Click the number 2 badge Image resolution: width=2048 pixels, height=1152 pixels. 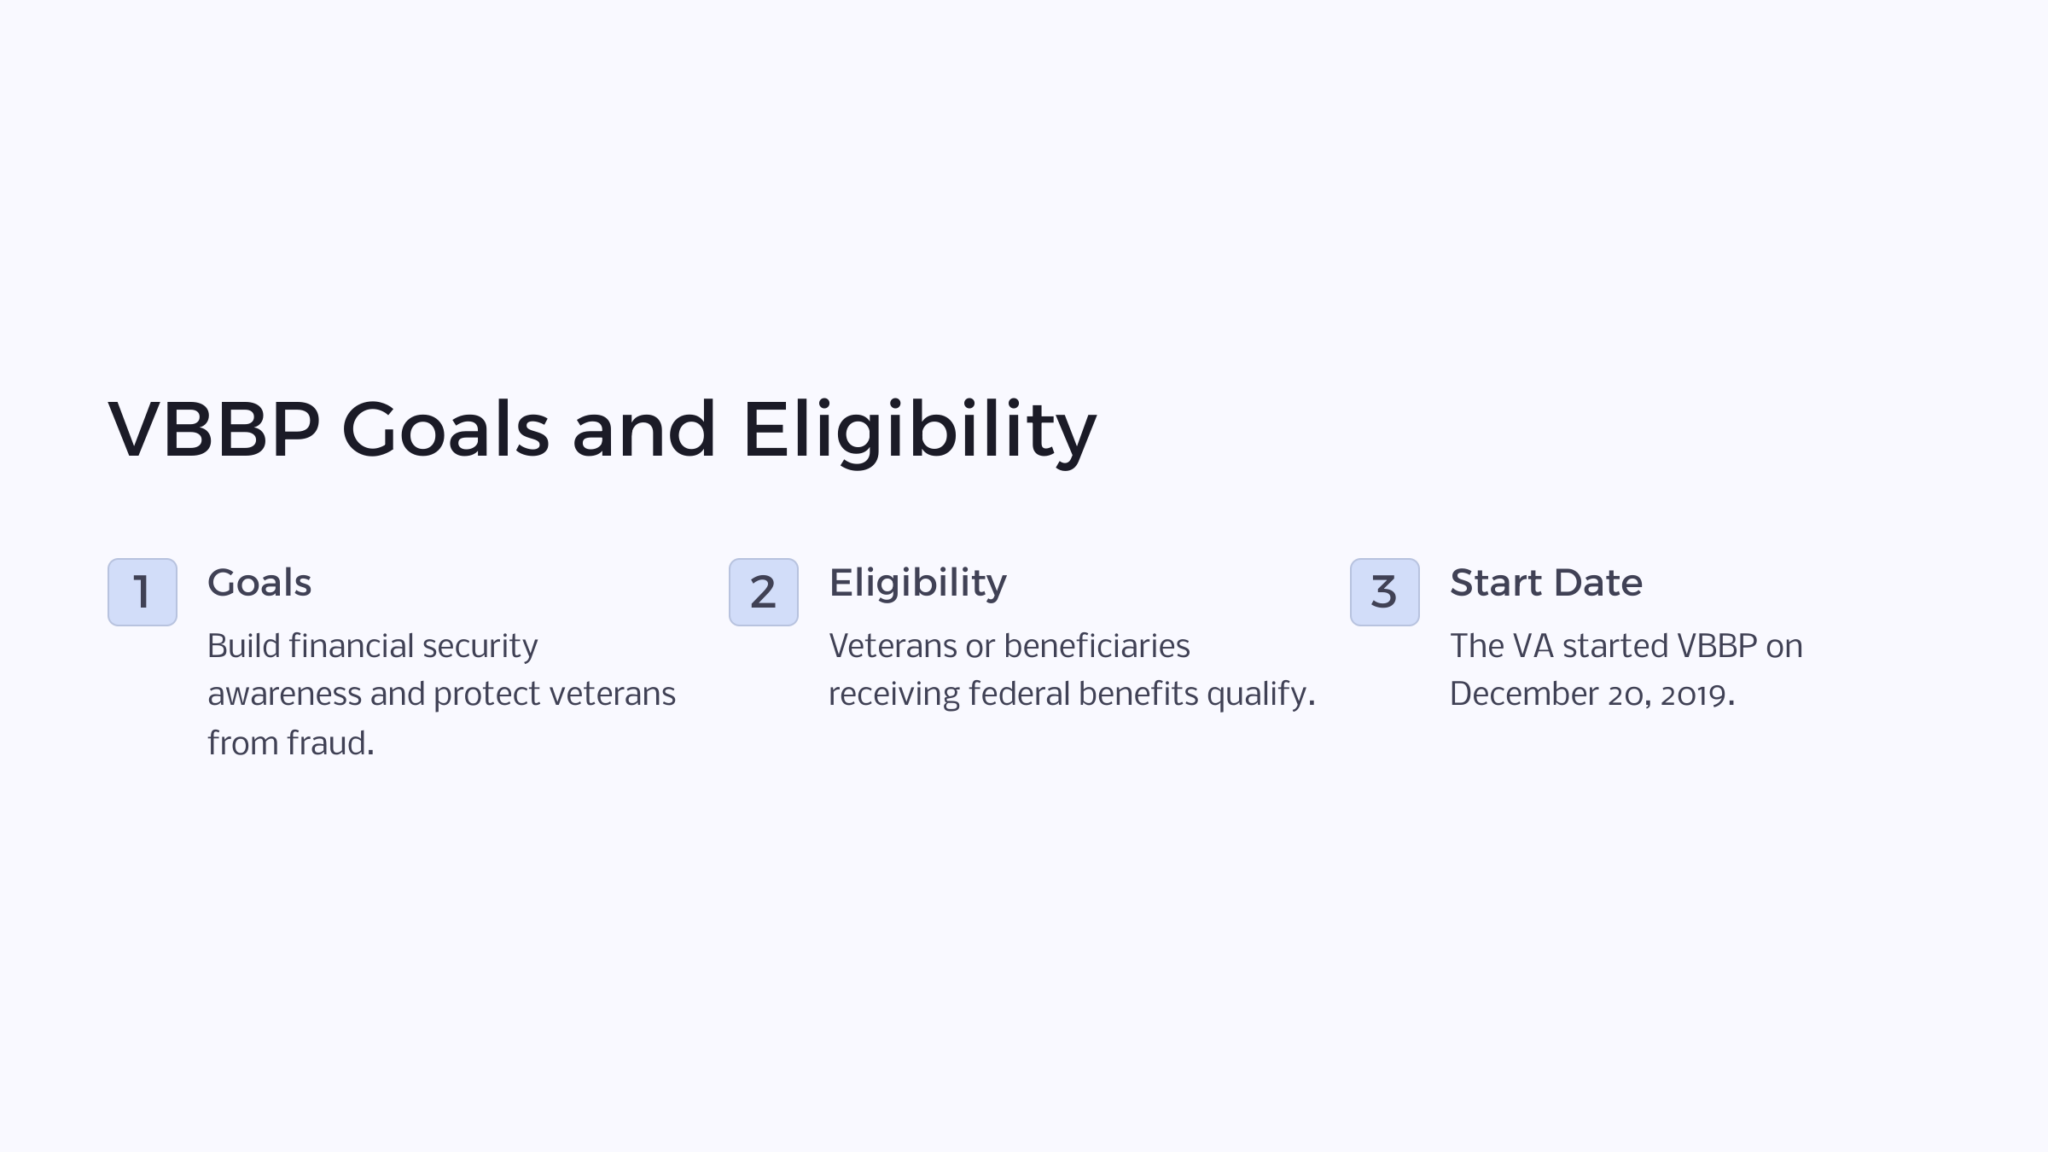(x=763, y=592)
